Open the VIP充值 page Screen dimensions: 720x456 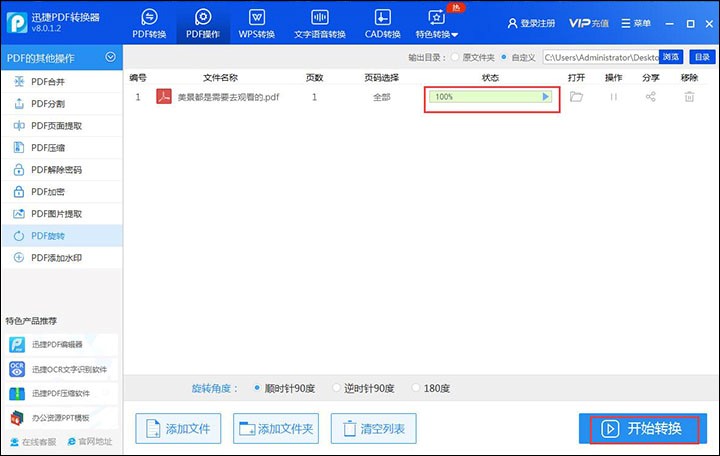[x=589, y=23]
